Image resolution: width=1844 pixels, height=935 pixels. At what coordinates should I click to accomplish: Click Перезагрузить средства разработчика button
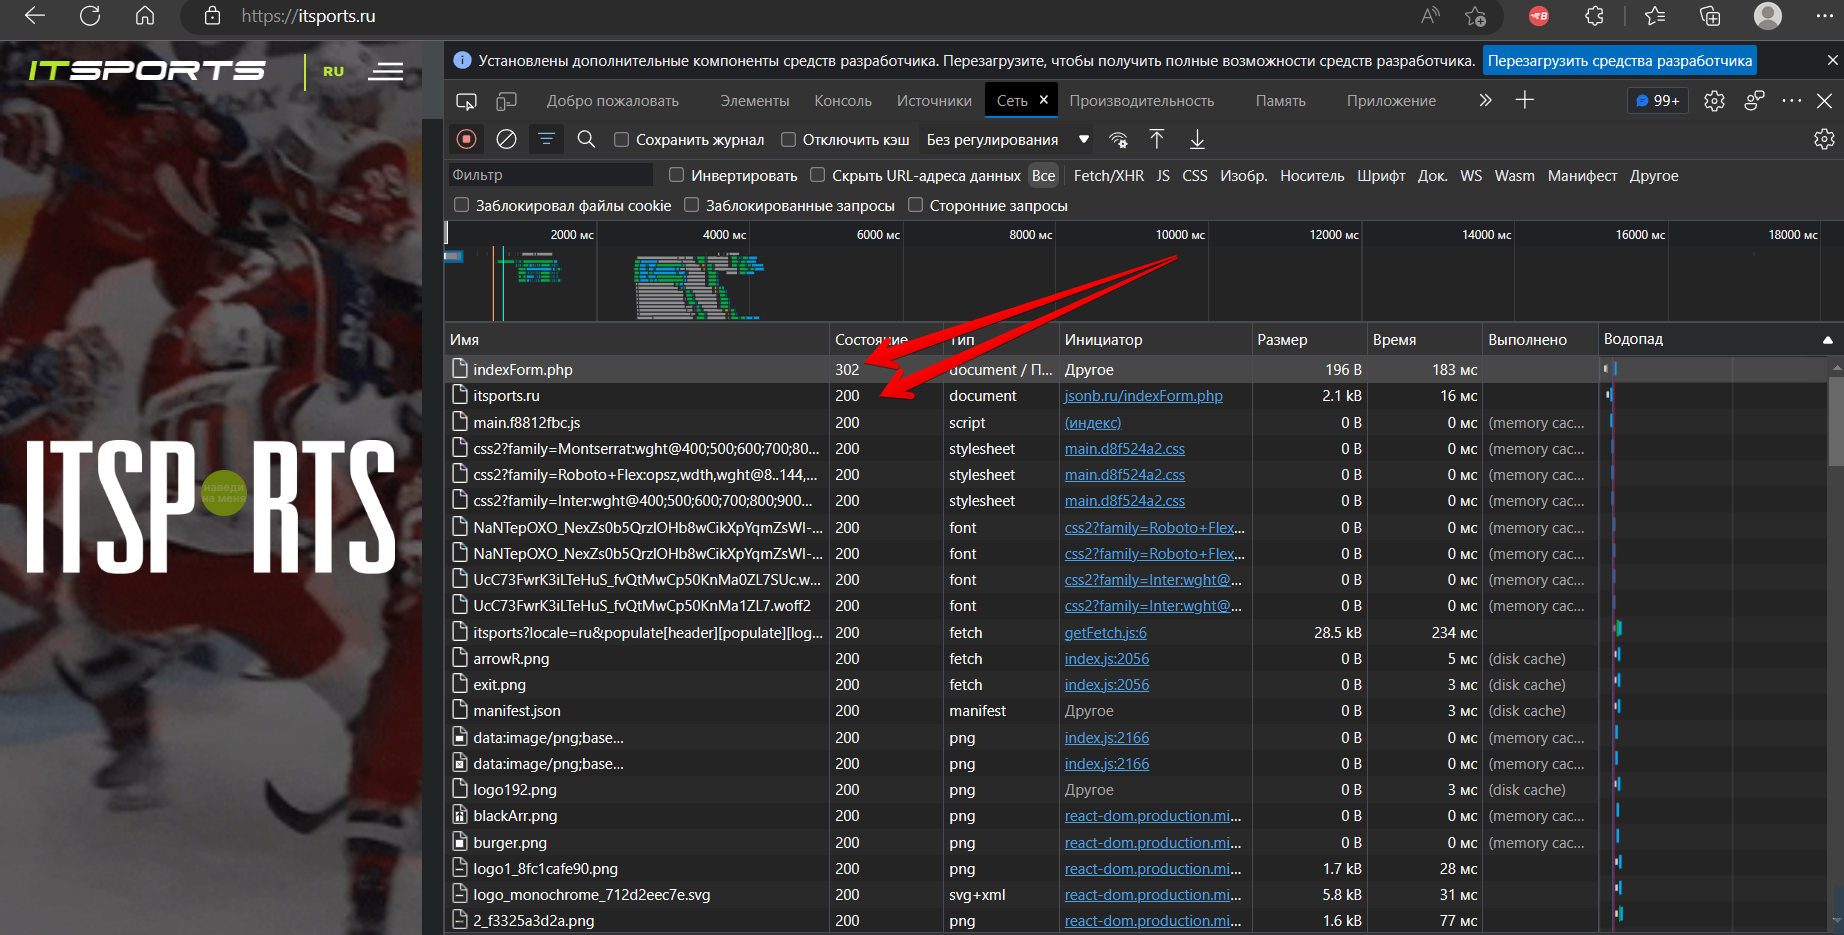(x=1619, y=61)
